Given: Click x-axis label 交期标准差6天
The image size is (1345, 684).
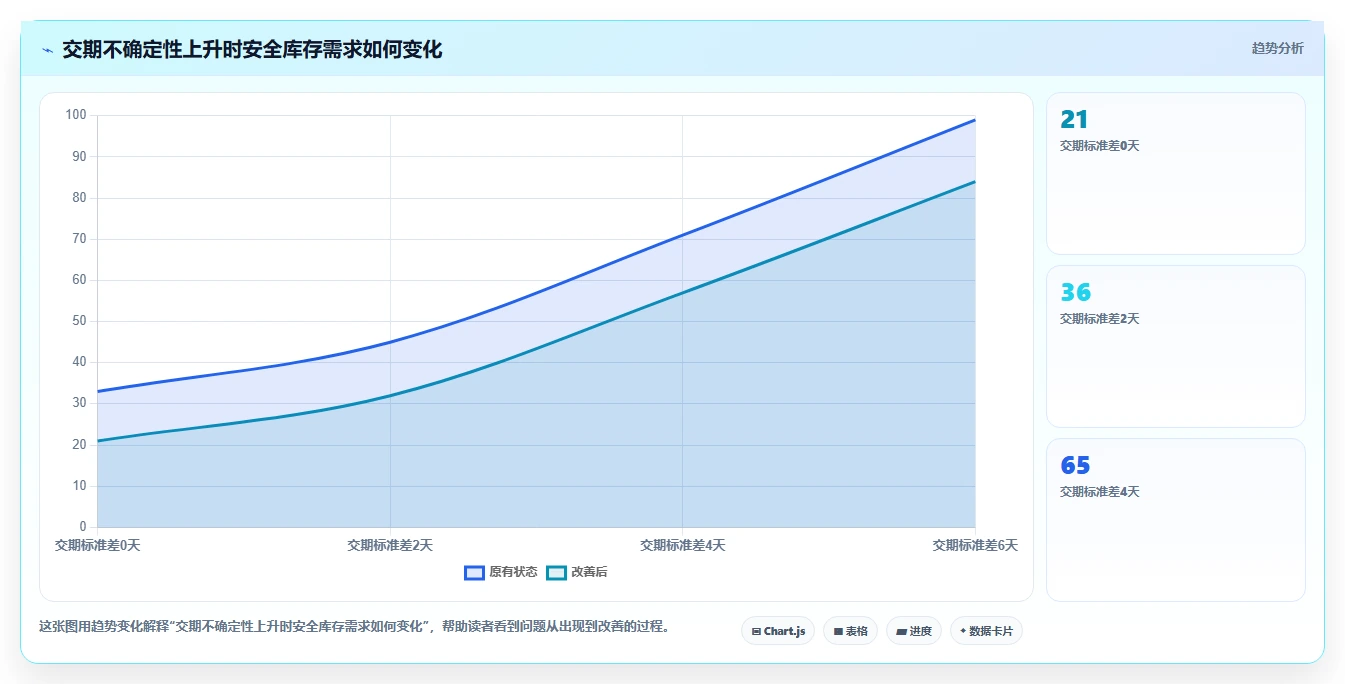Looking at the screenshot, I should (975, 545).
